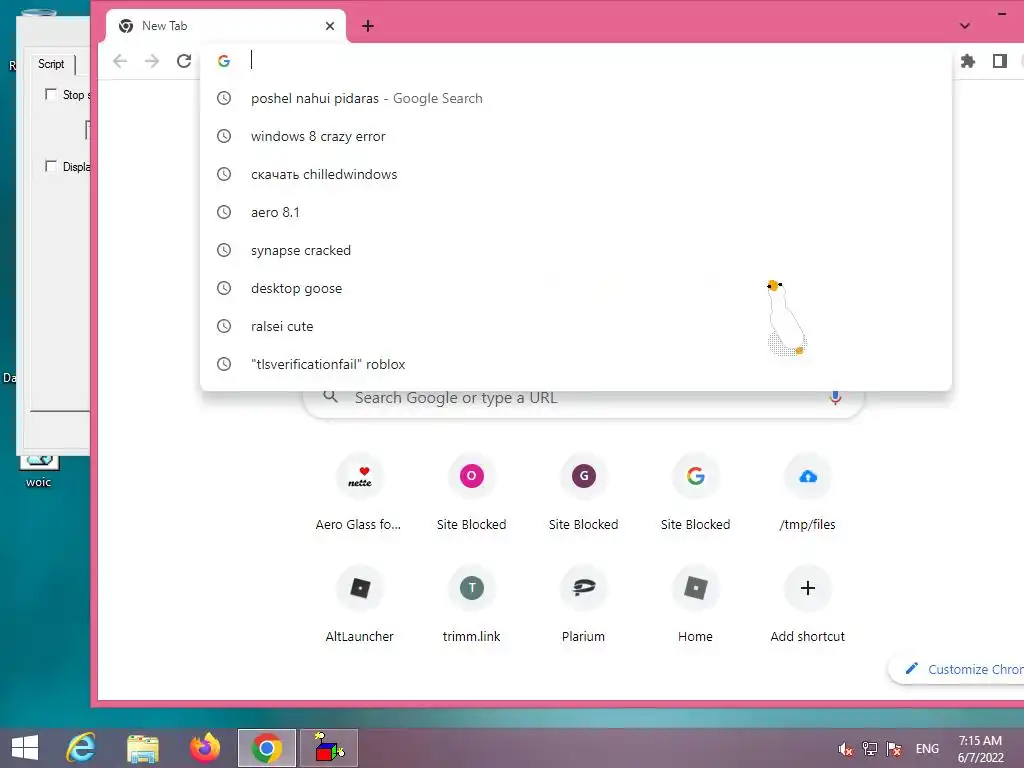Image resolution: width=1024 pixels, height=768 pixels.
Task: Click the ENG language indicator
Action: [x=927, y=749]
